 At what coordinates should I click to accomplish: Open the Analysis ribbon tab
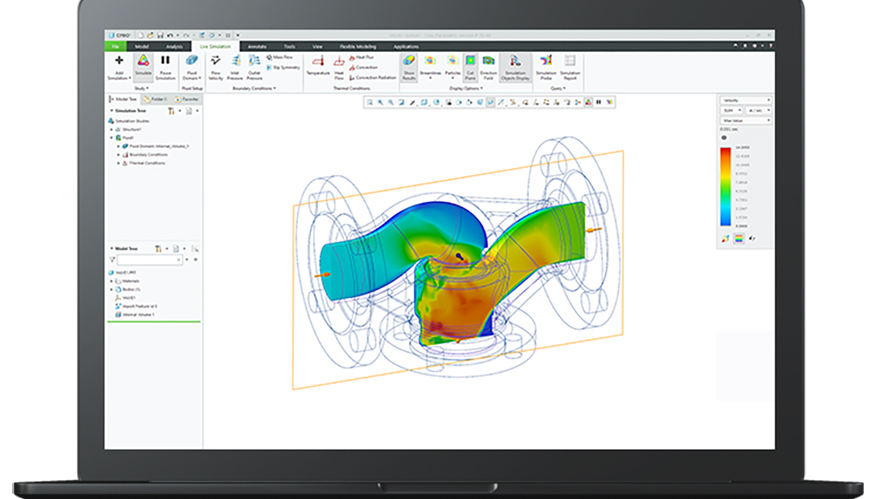pos(174,46)
